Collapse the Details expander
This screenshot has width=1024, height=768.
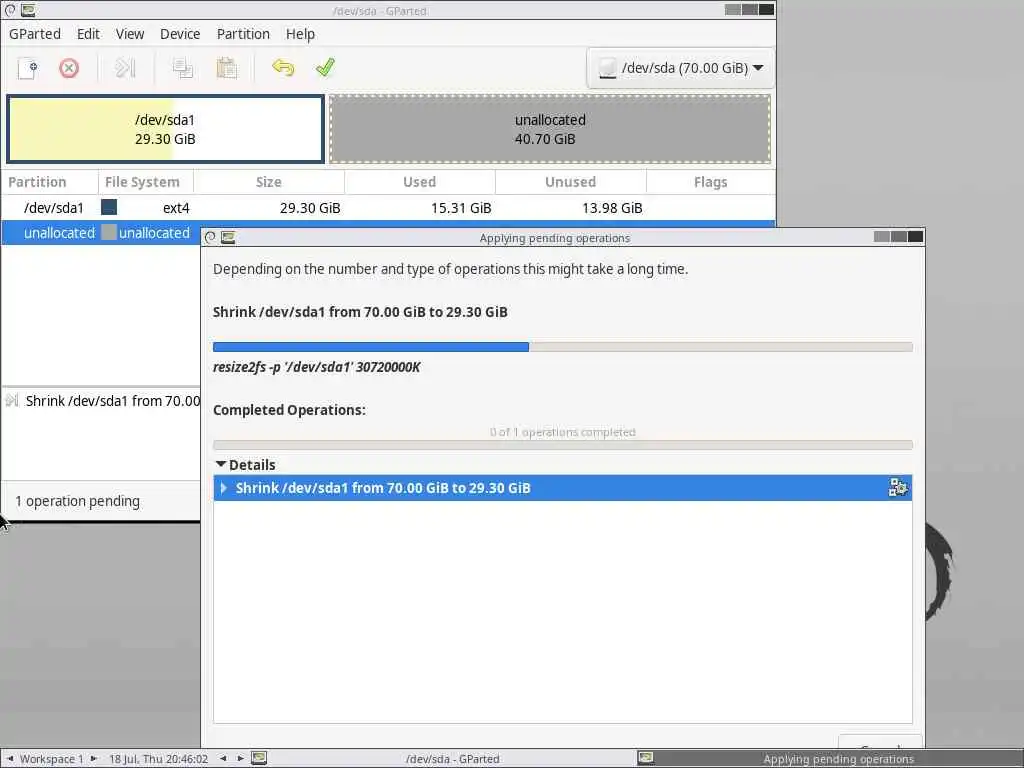[221, 464]
